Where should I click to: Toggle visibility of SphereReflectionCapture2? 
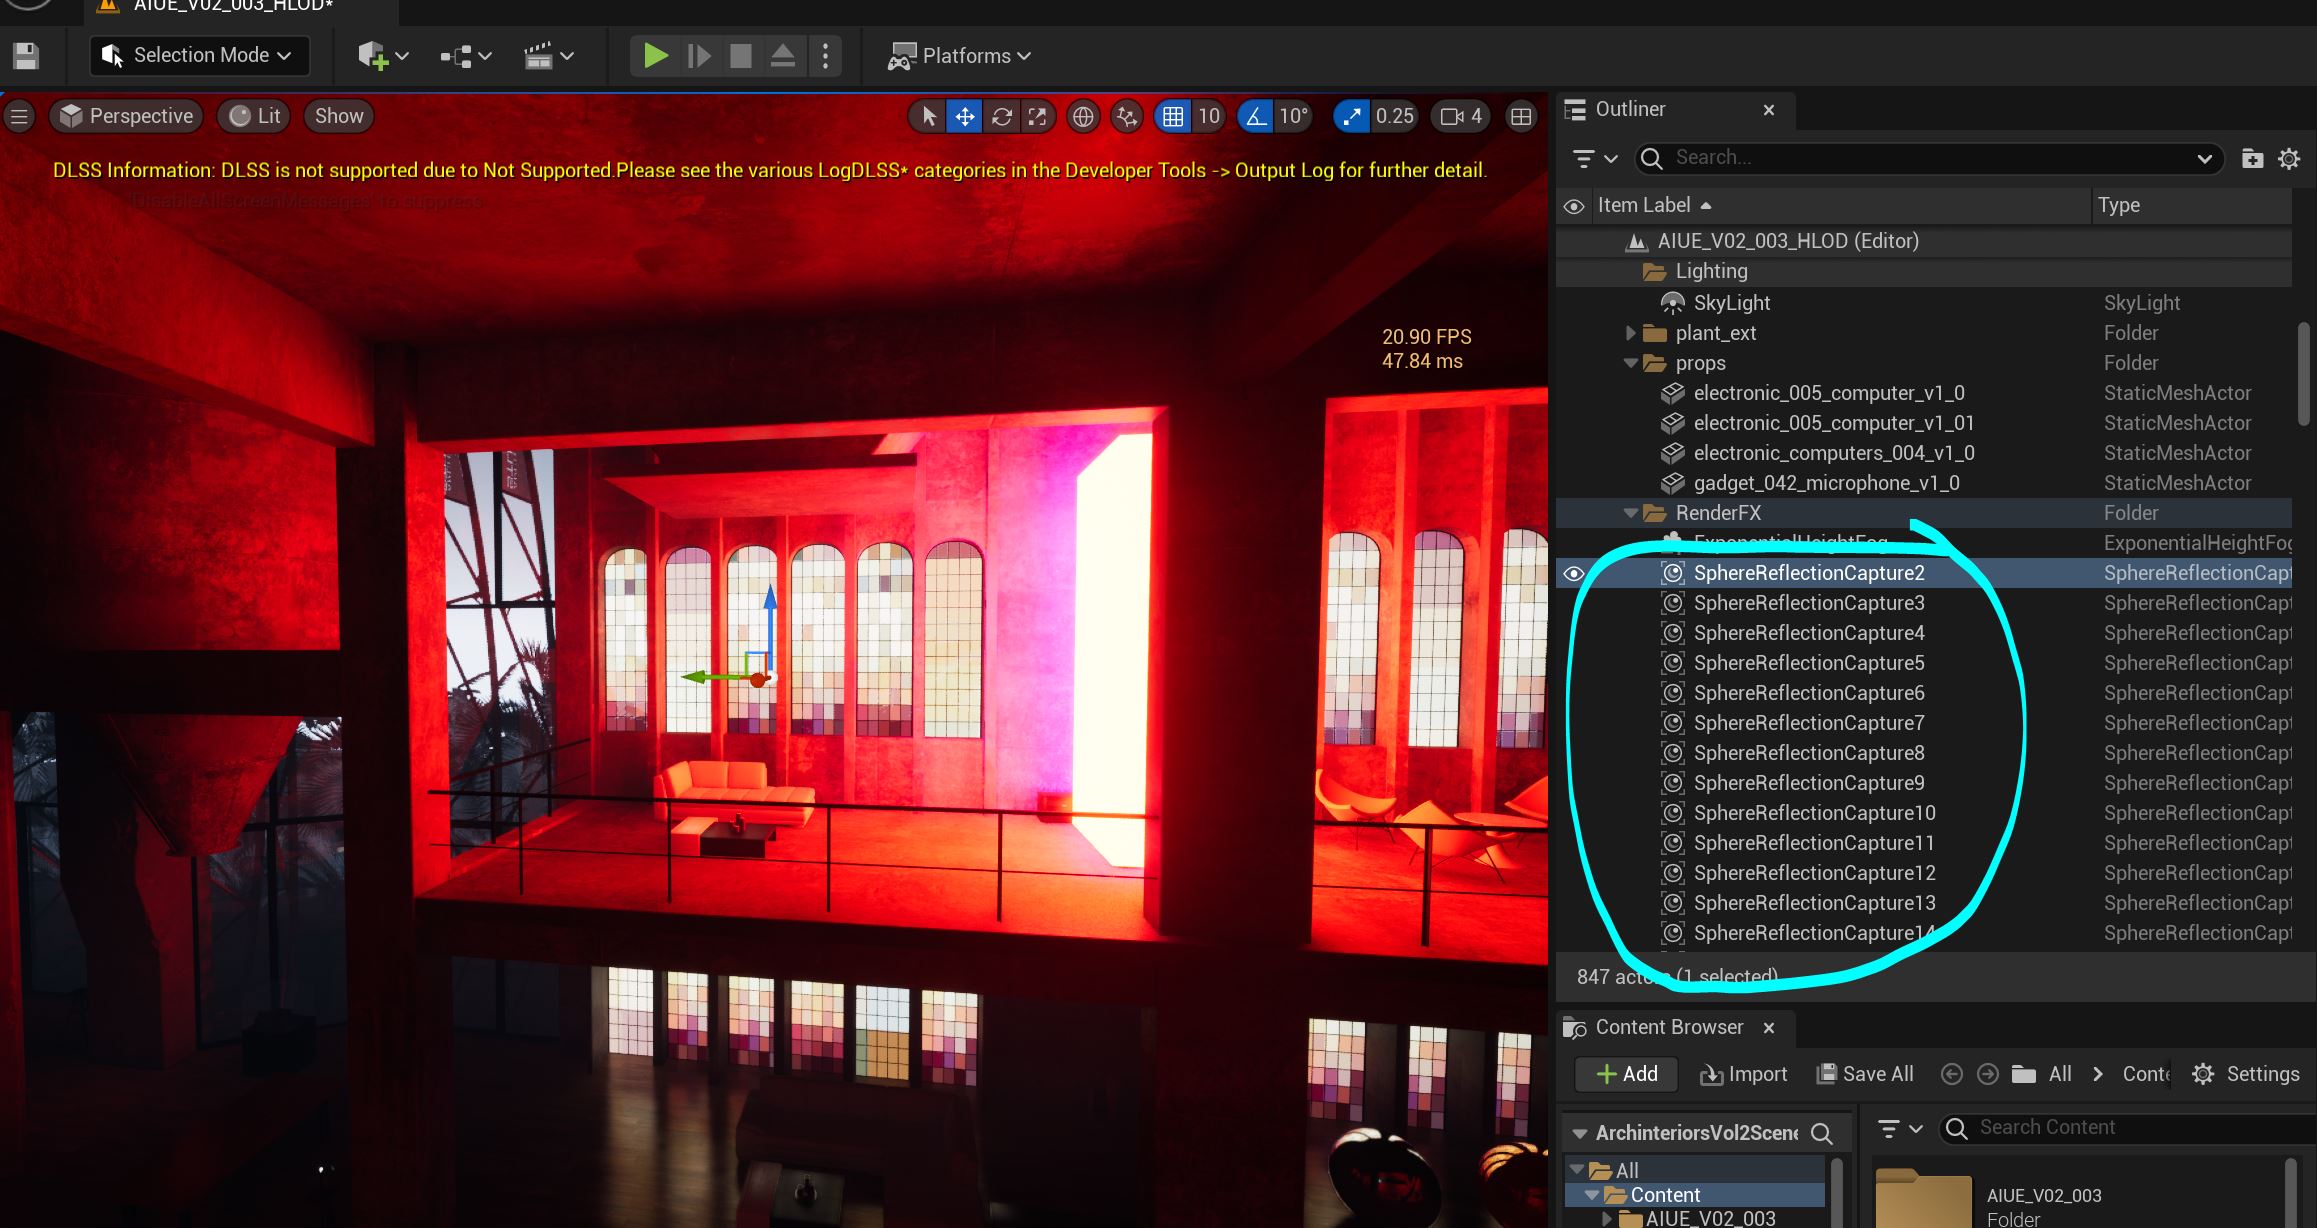click(x=1573, y=572)
